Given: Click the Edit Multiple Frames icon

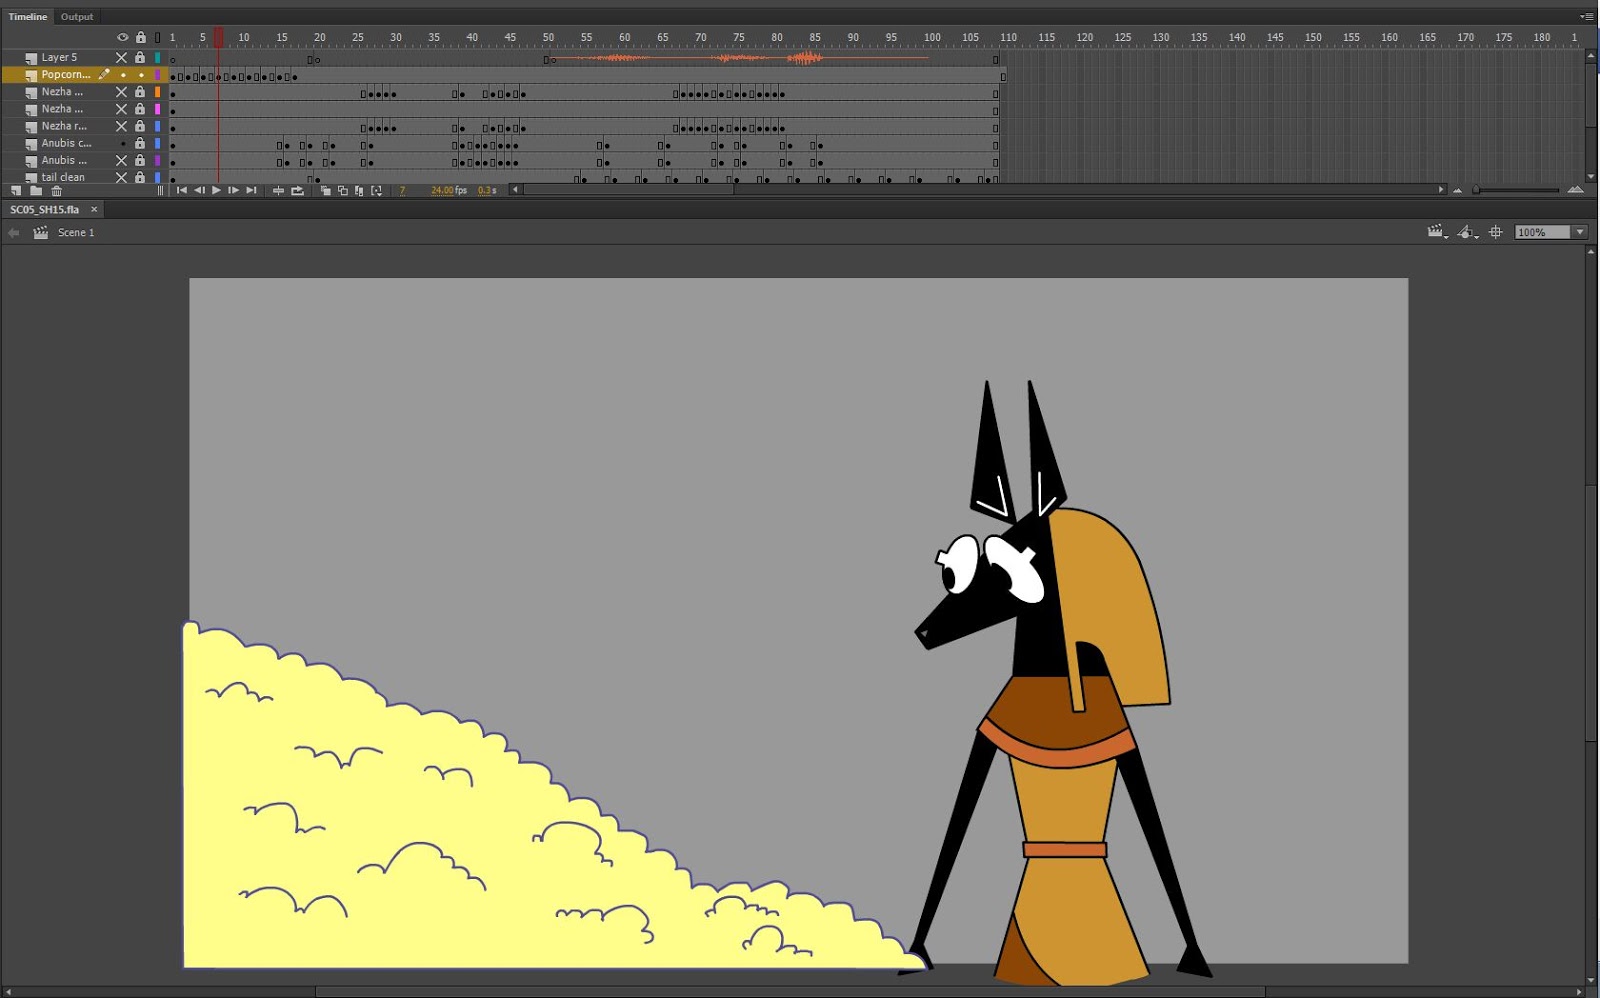Looking at the screenshot, I should point(359,190).
